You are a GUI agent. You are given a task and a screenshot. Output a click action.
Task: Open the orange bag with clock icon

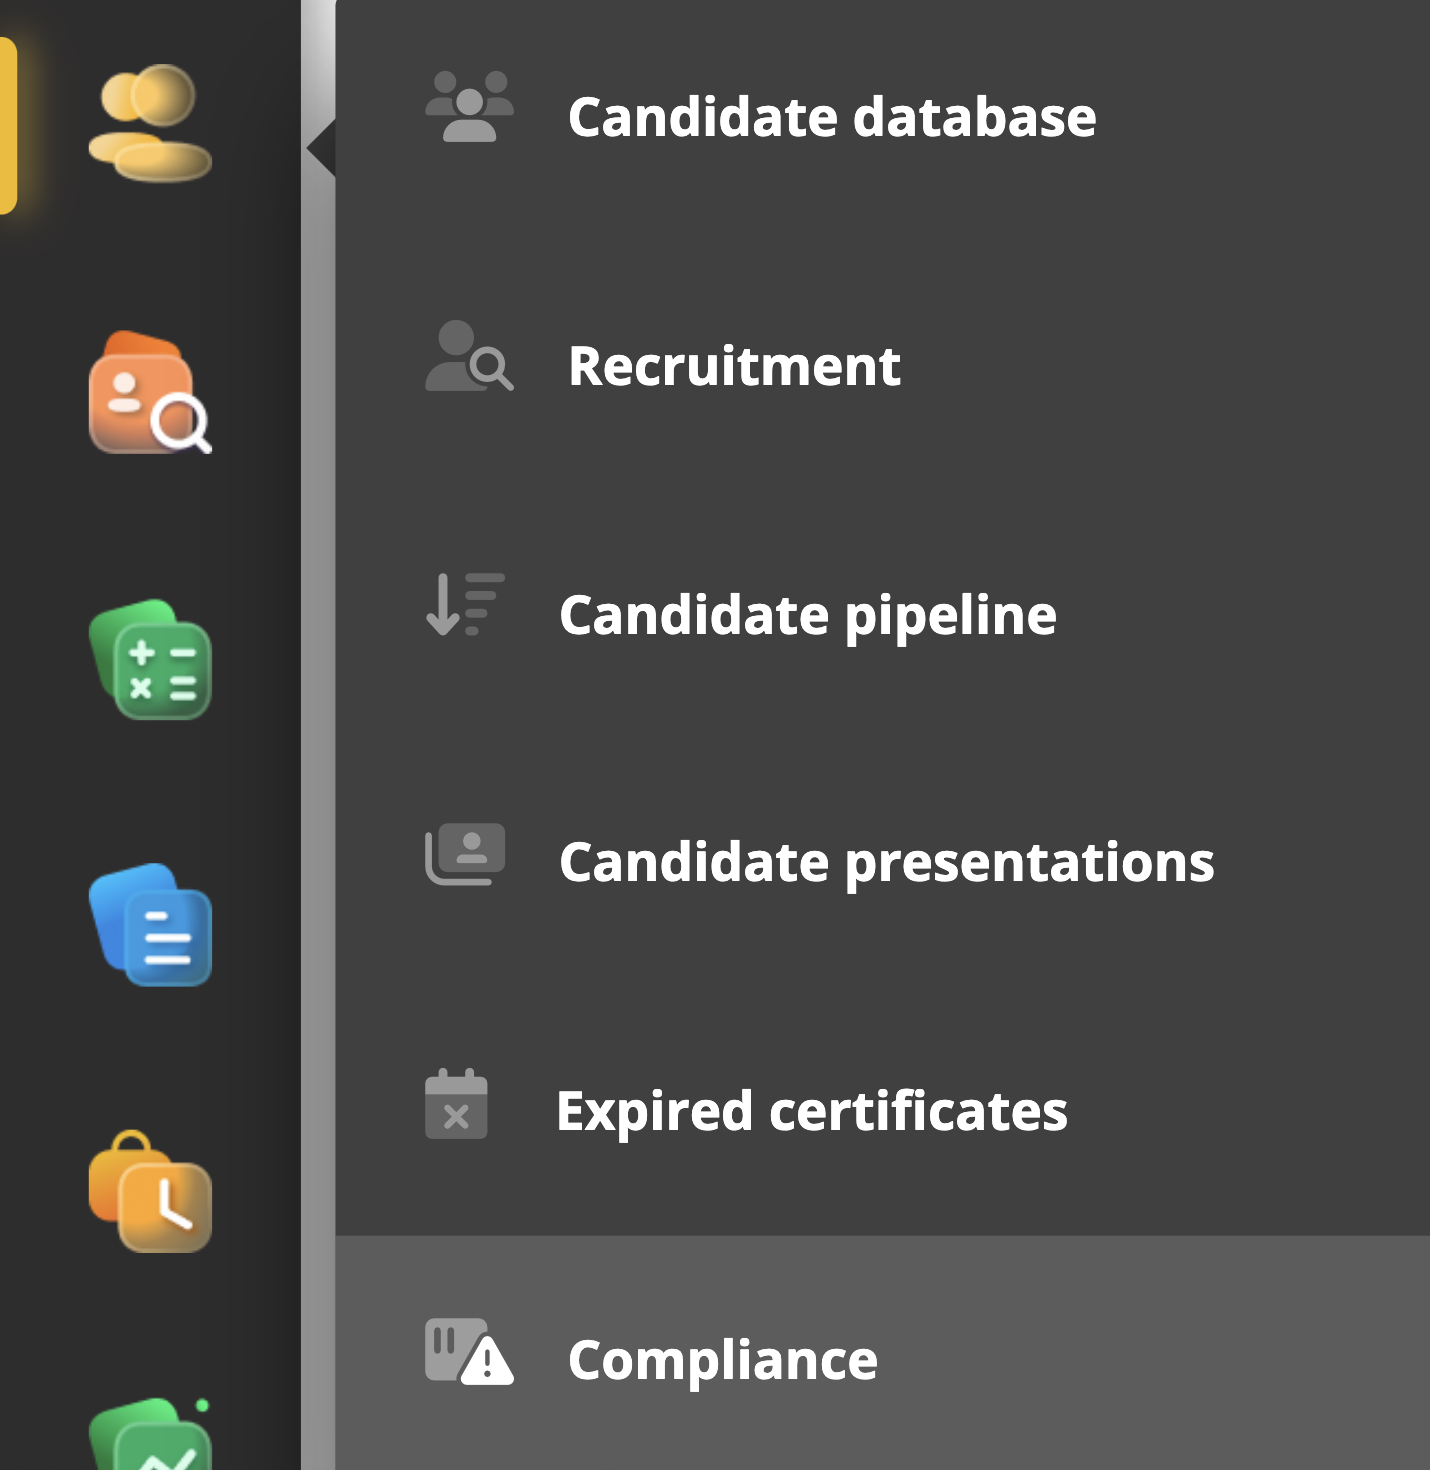tap(150, 1192)
